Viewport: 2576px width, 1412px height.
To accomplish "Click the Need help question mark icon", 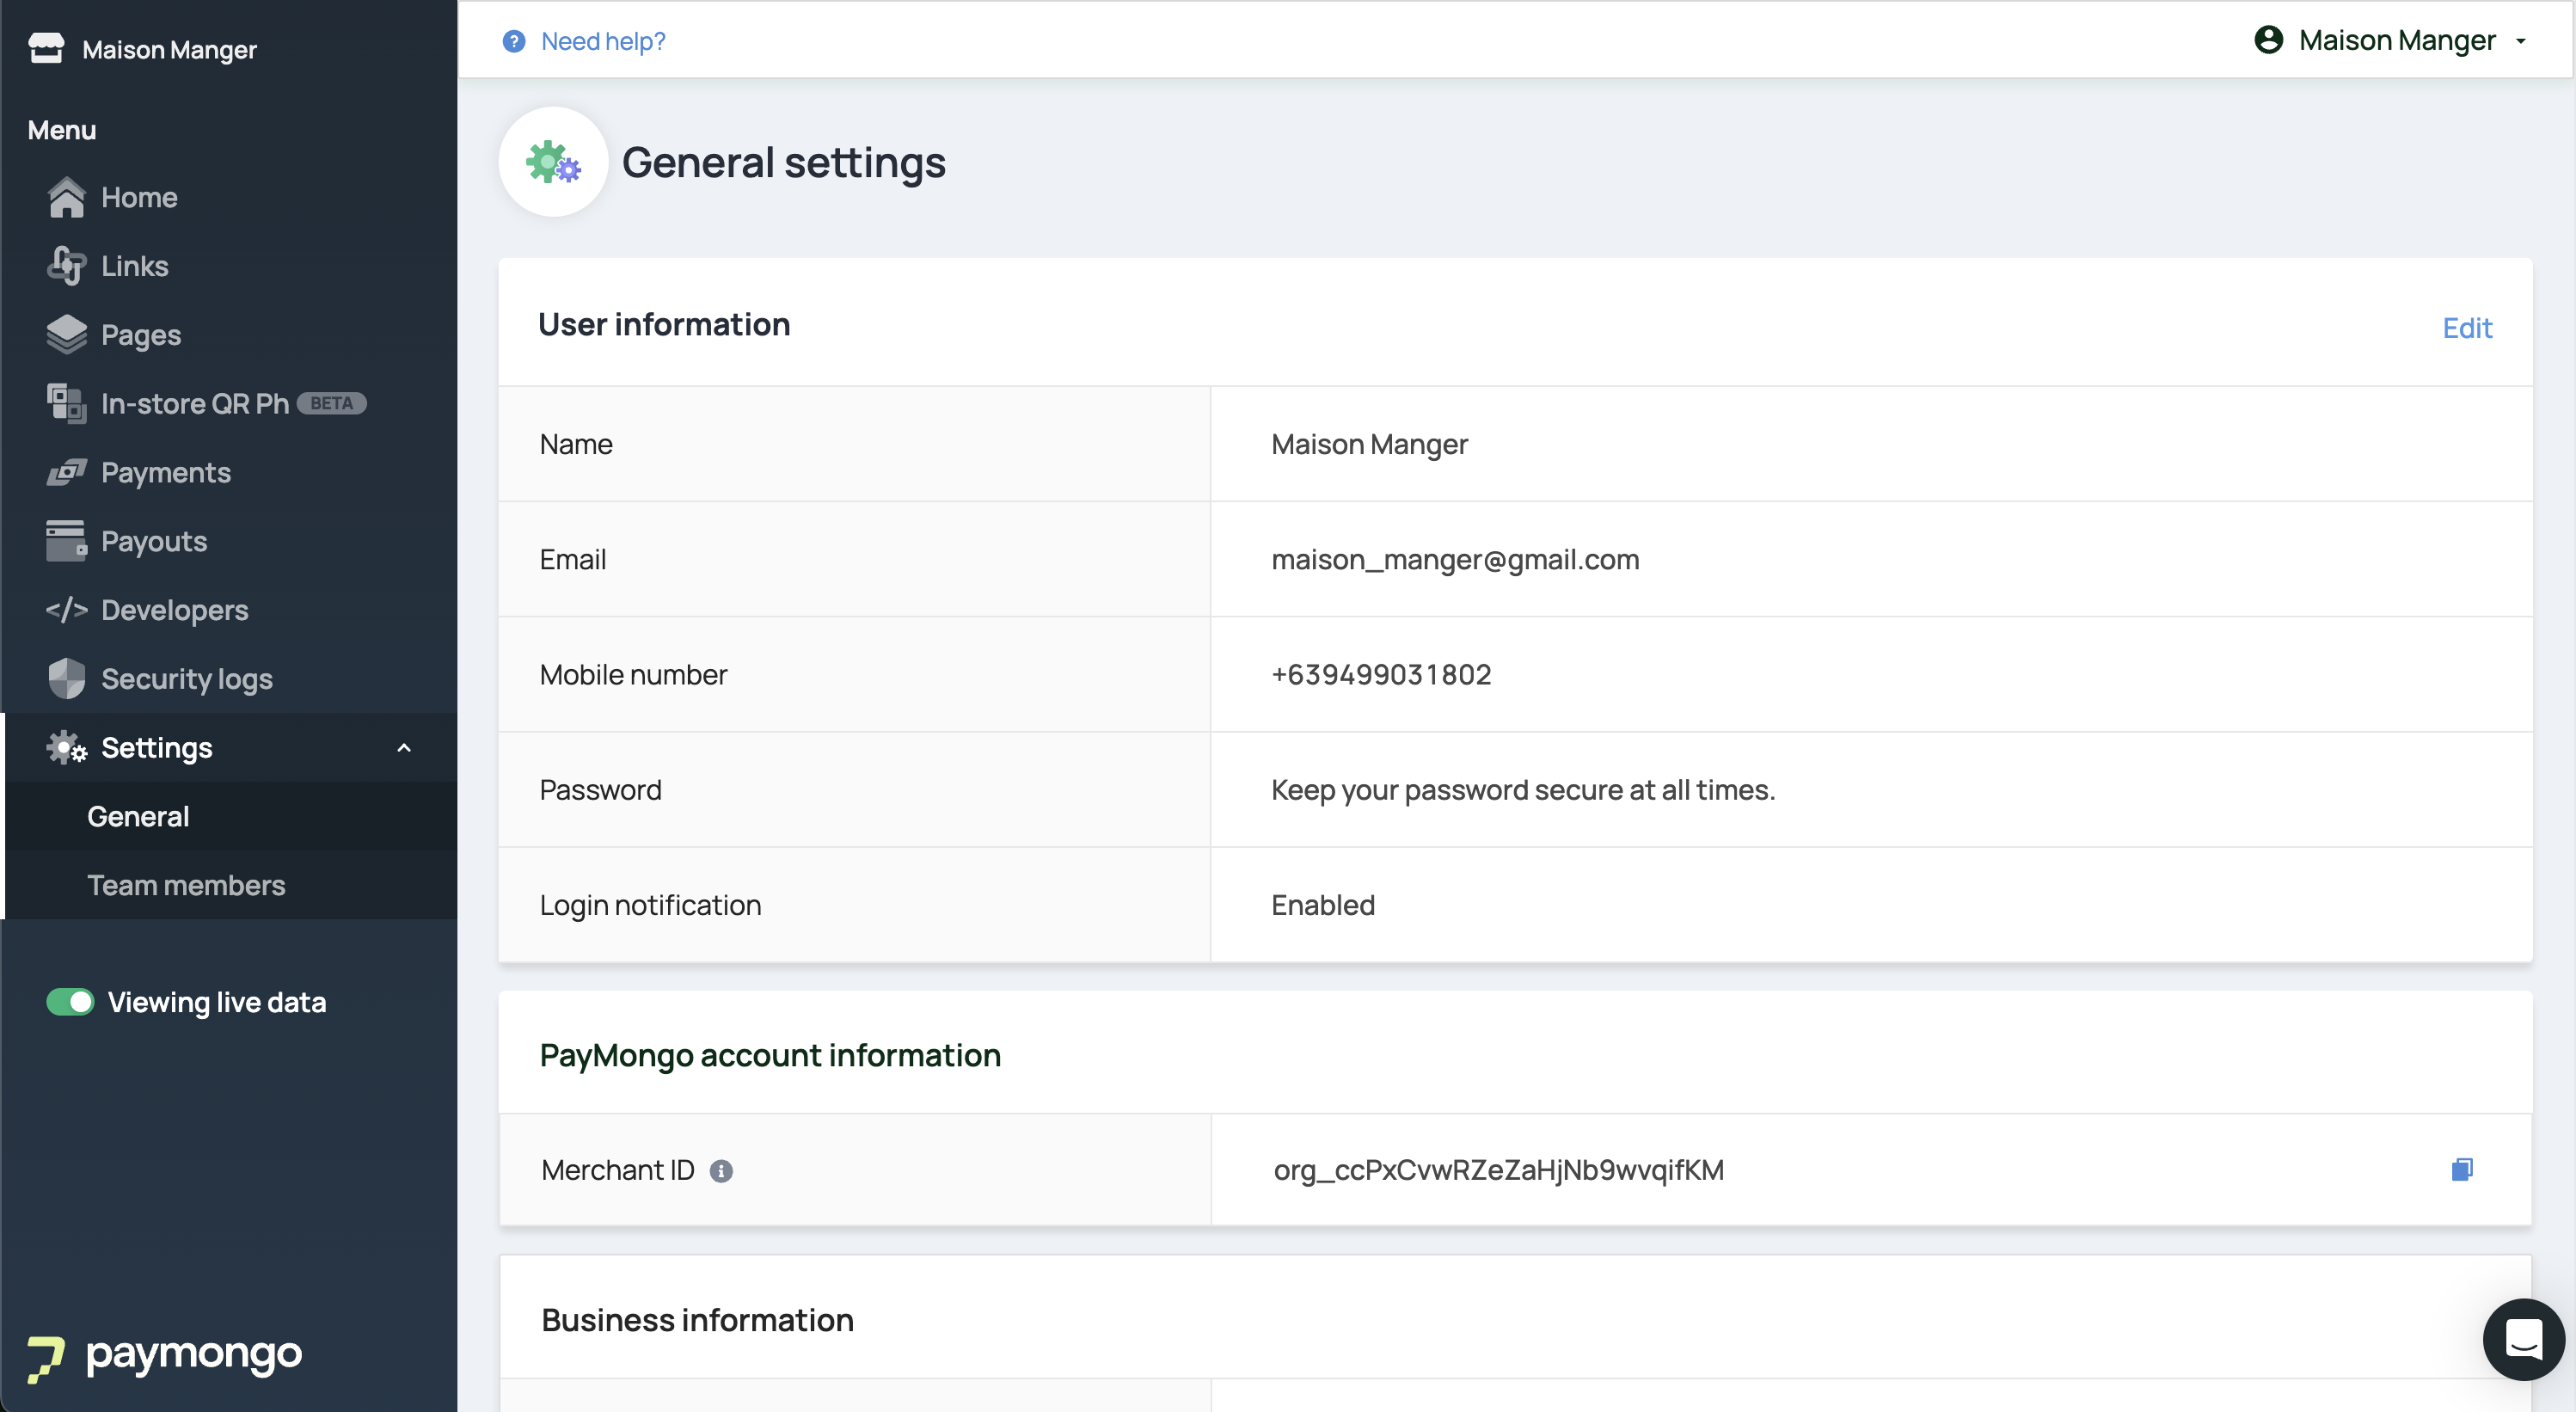I will [513, 41].
